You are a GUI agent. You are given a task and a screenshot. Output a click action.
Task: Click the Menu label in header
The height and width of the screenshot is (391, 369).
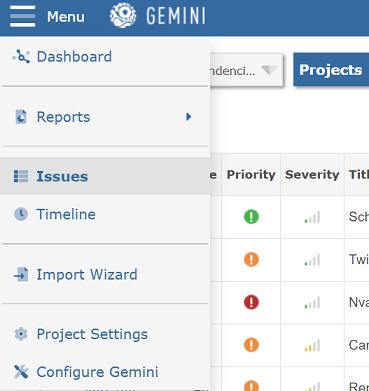(66, 17)
